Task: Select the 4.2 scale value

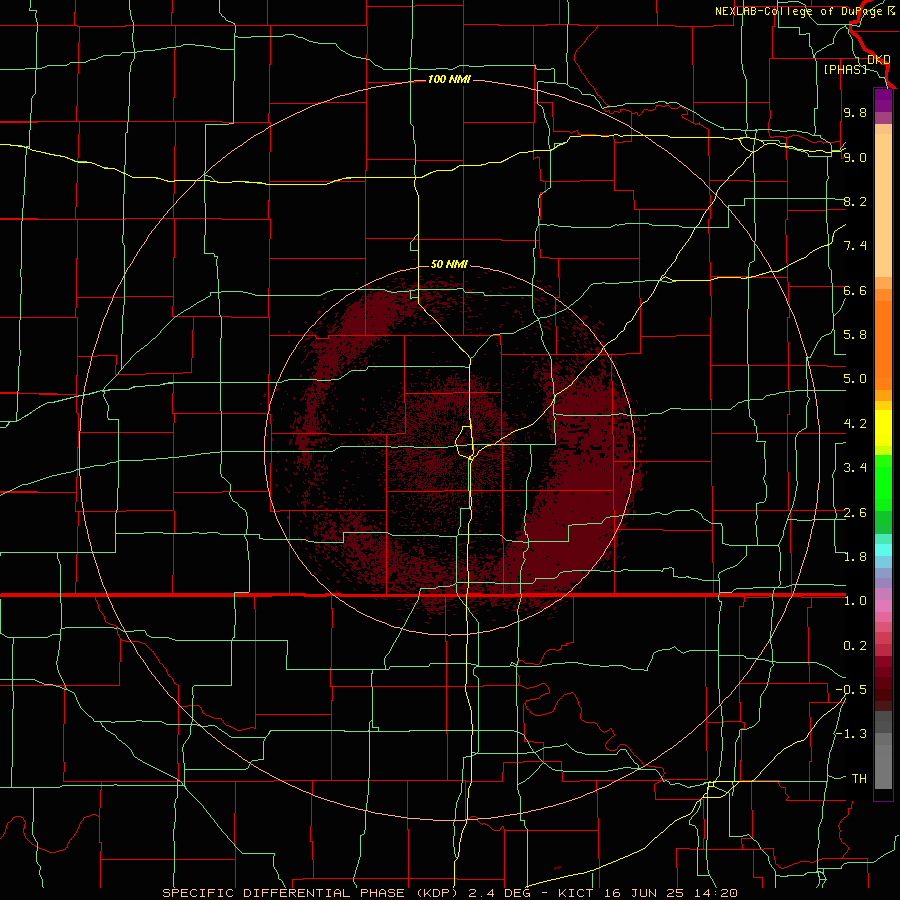Action: point(855,424)
